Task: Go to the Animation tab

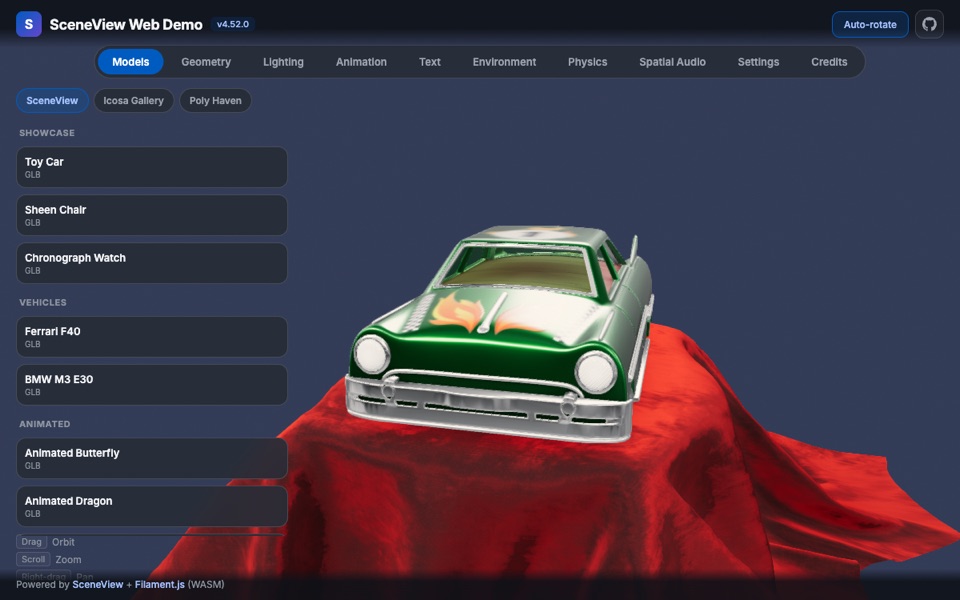Action: tap(361, 62)
